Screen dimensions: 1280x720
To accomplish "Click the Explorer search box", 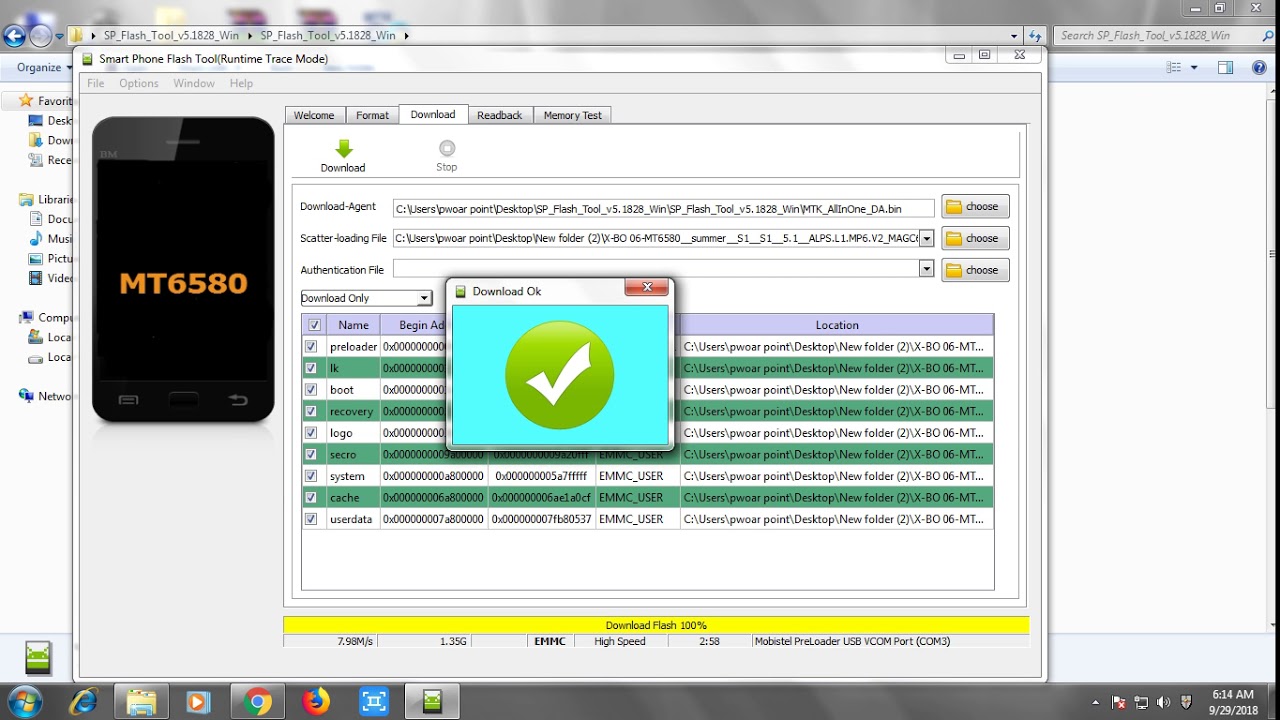I will click(1164, 36).
